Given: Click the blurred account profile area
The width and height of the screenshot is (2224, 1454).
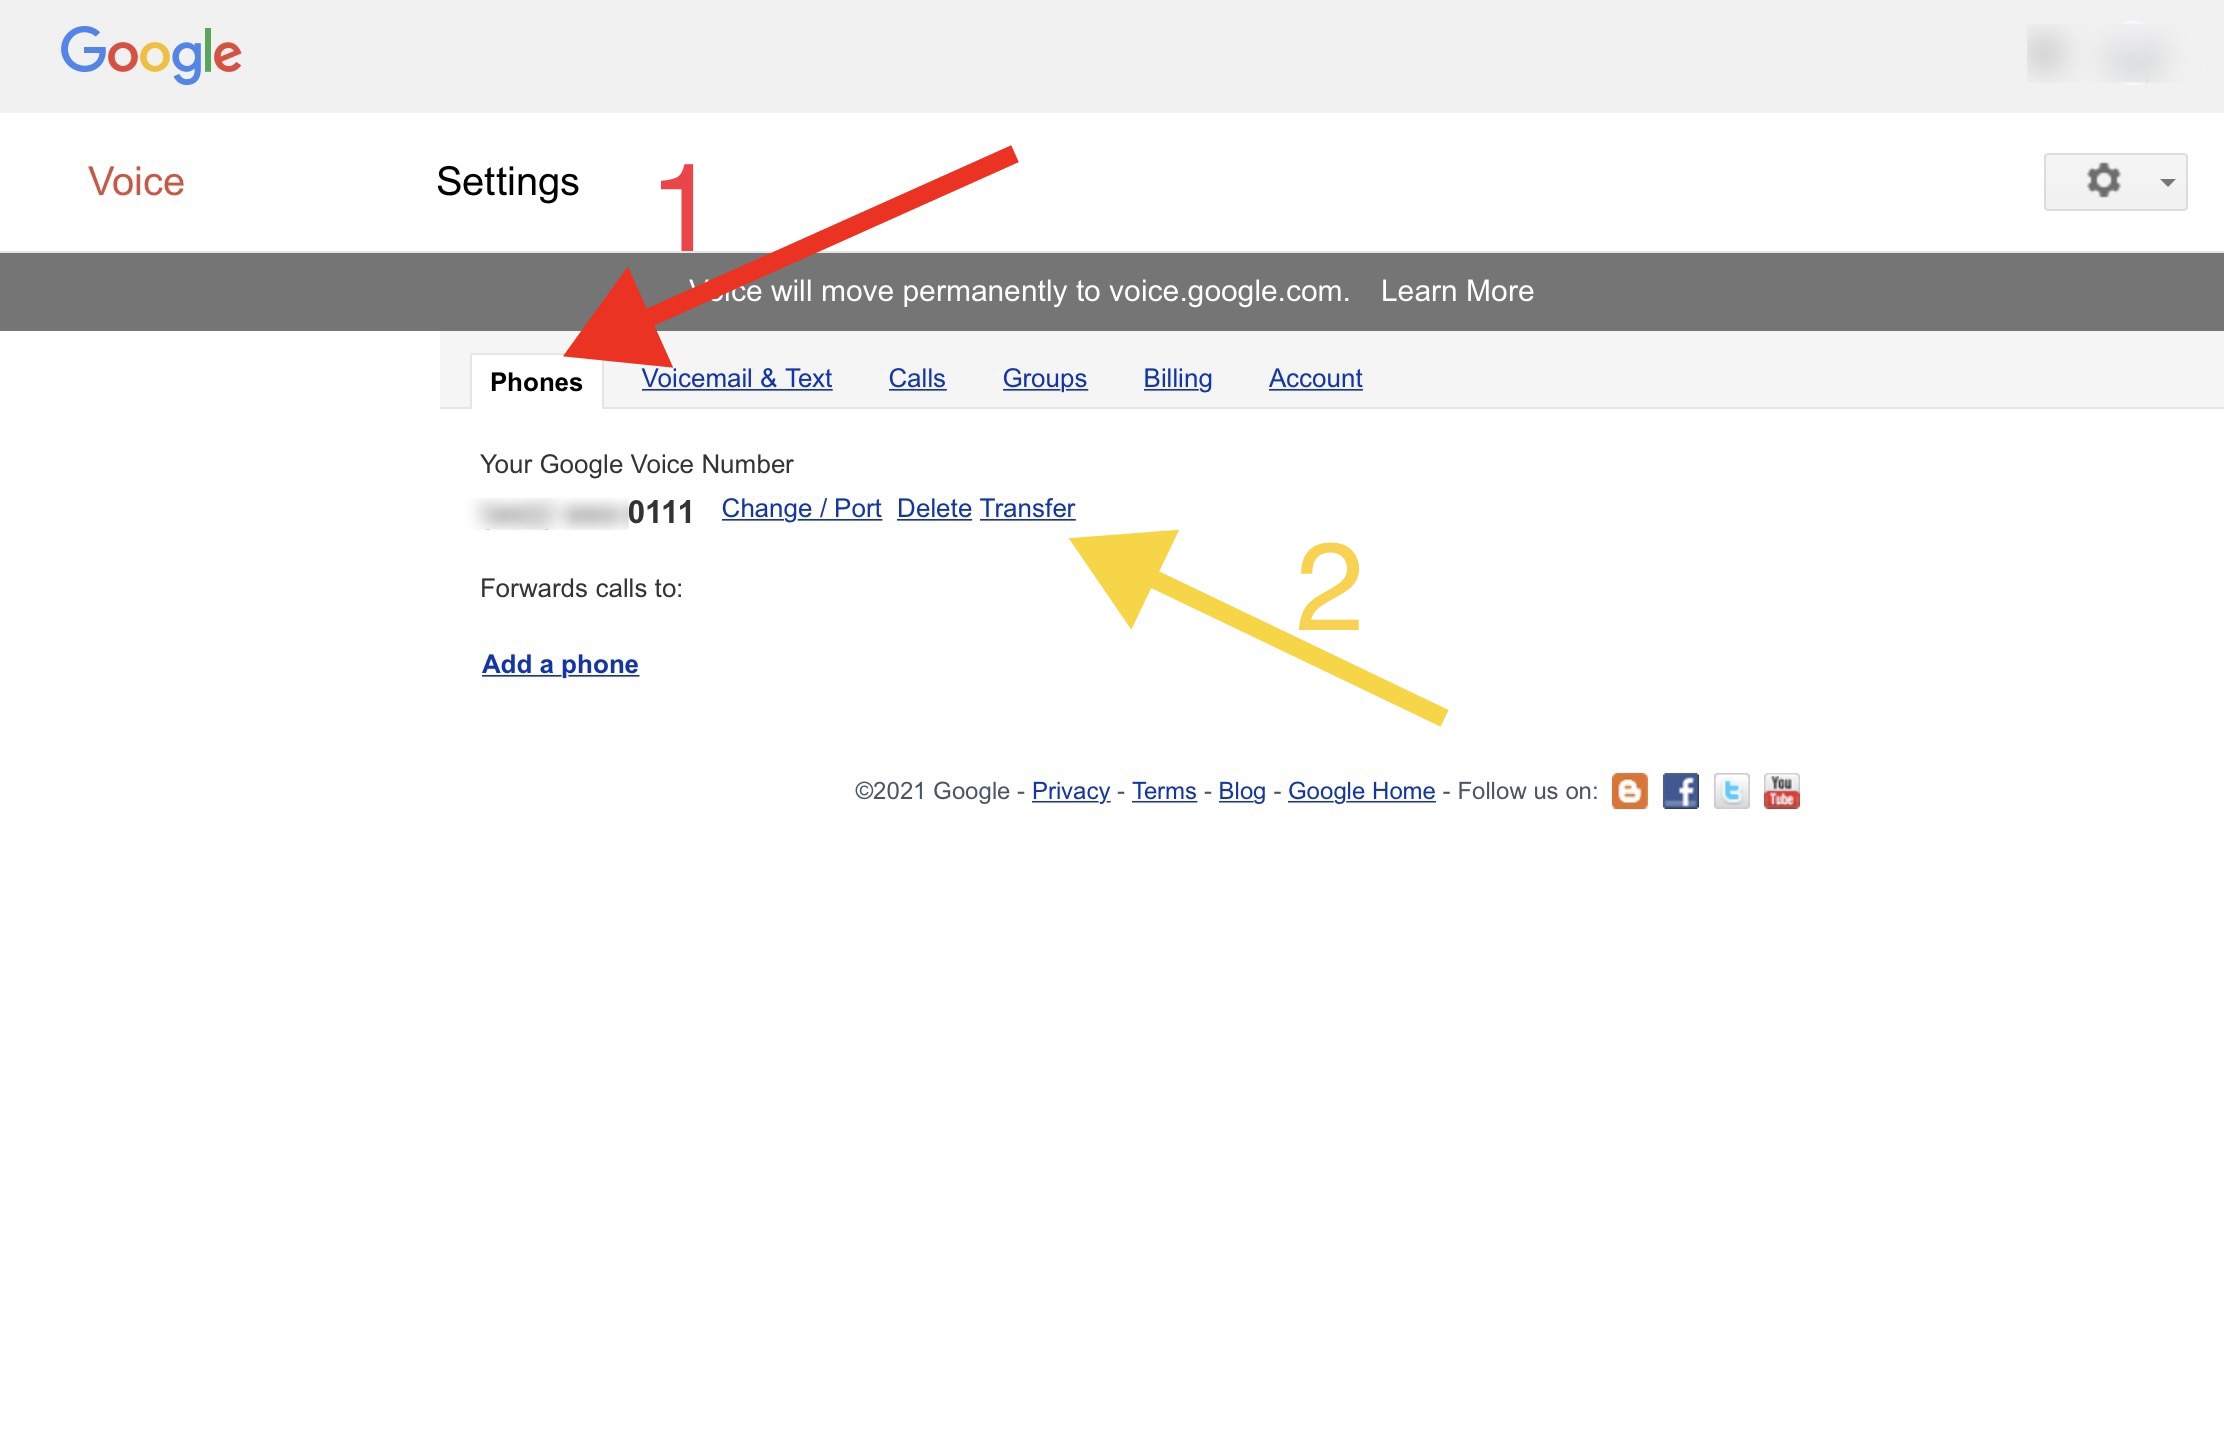Looking at the screenshot, I should click(2100, 54).
